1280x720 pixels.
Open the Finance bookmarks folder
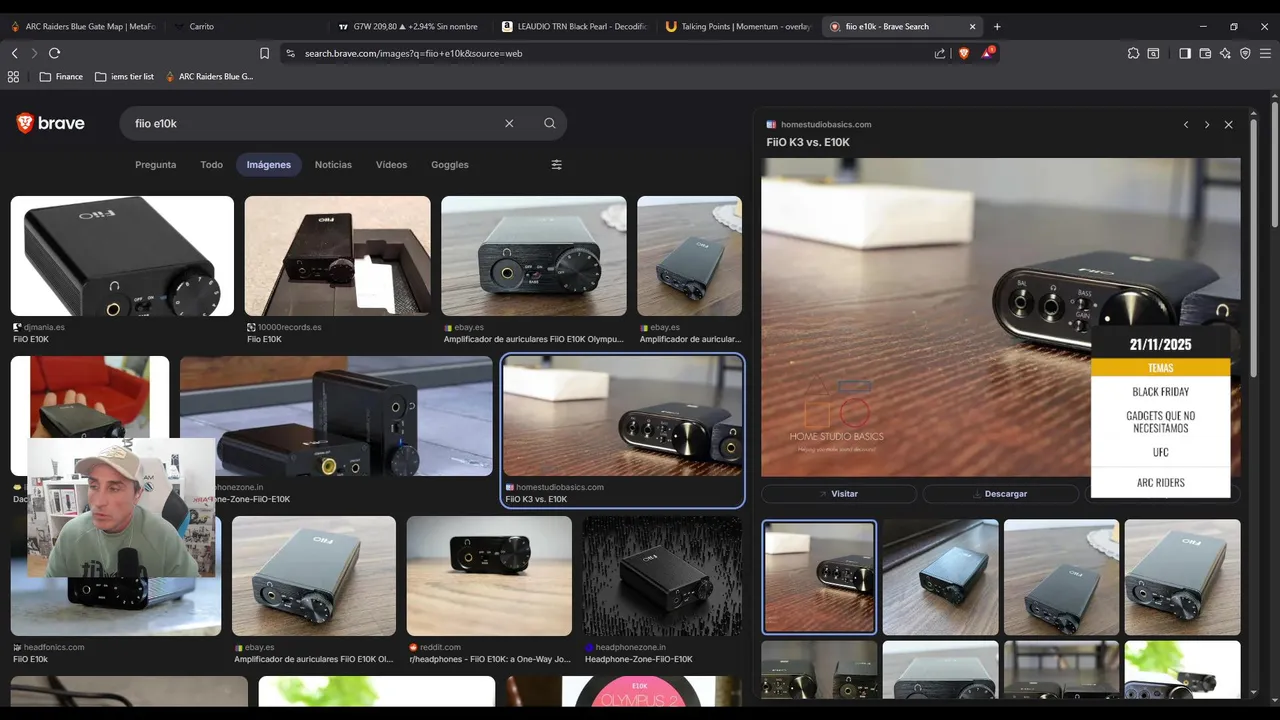(61, 76)
